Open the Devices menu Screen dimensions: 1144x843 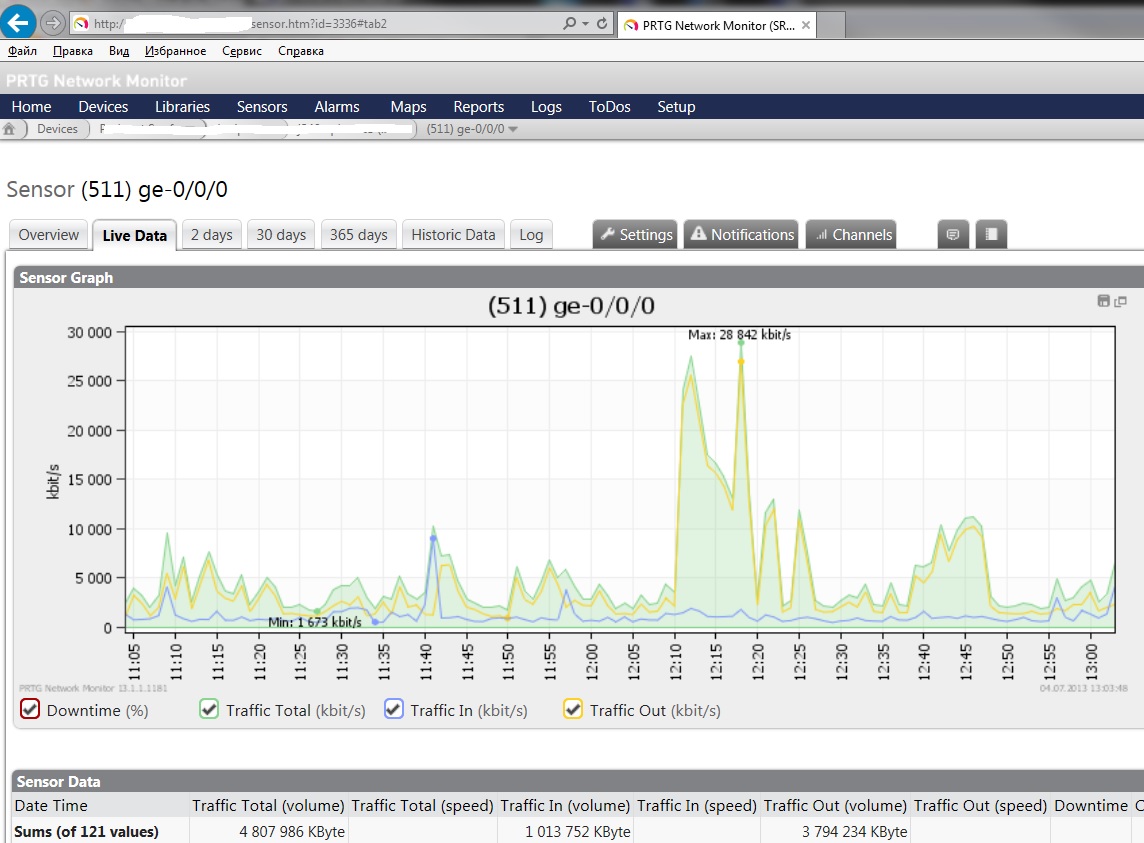tap(103, 107)
